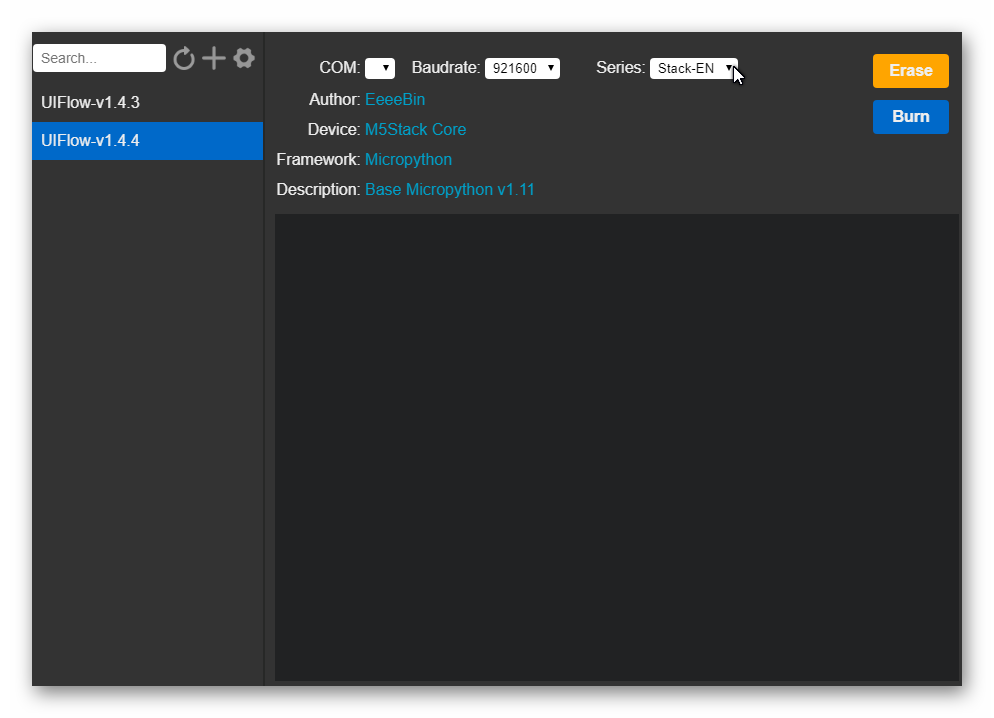This screenshot has width=994, height=718.
Task: Click the refresh firmware list icon
Action: (184, 59)
